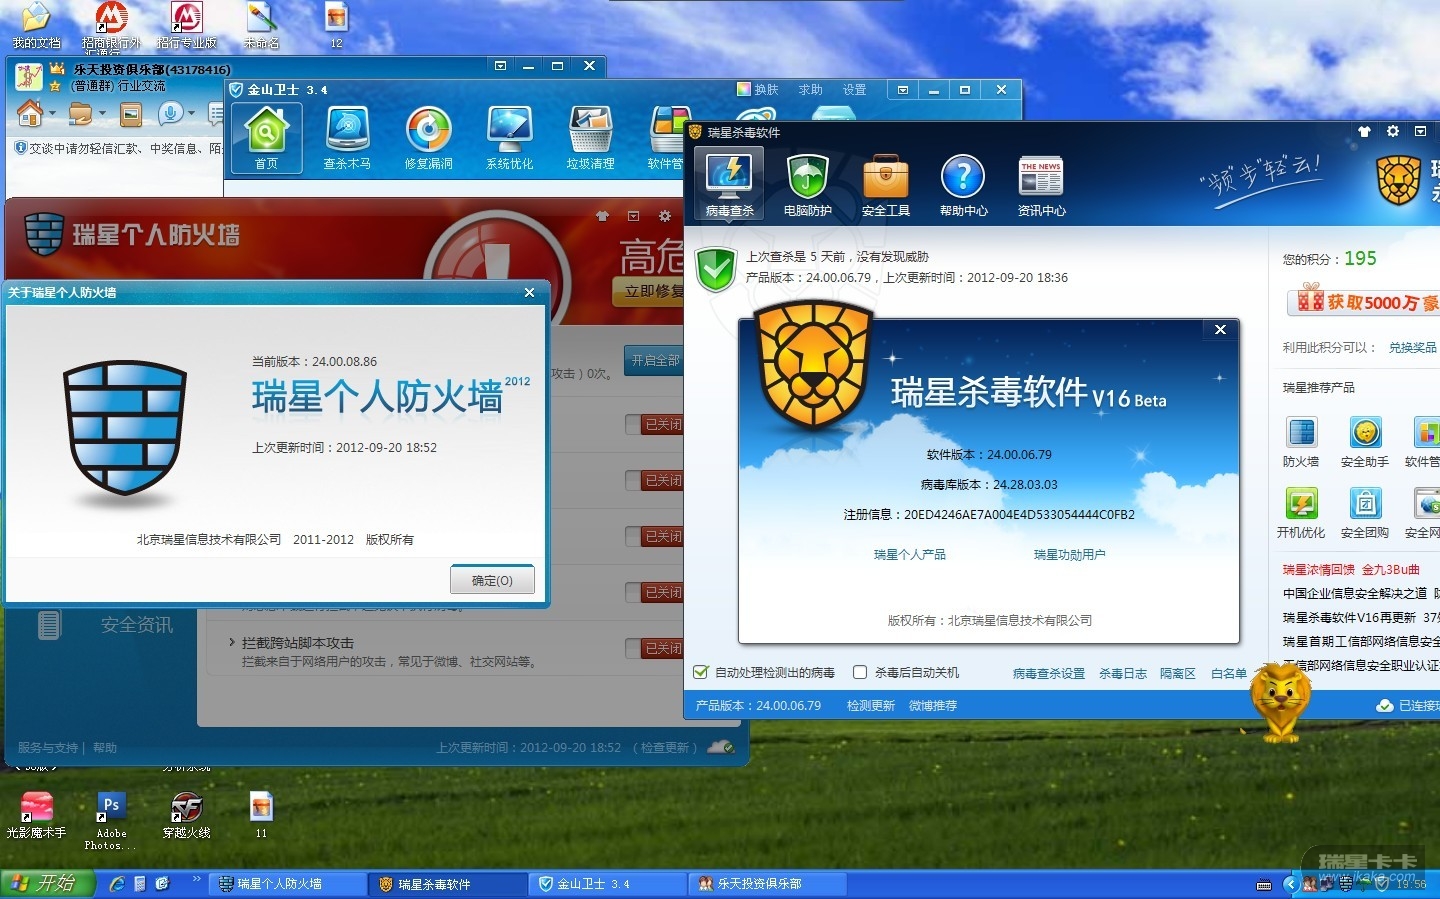This screenshot has height=899, width=1440.
Task: Open the menu dropdown in QQ group title bar
Action: tap(500, 66)
